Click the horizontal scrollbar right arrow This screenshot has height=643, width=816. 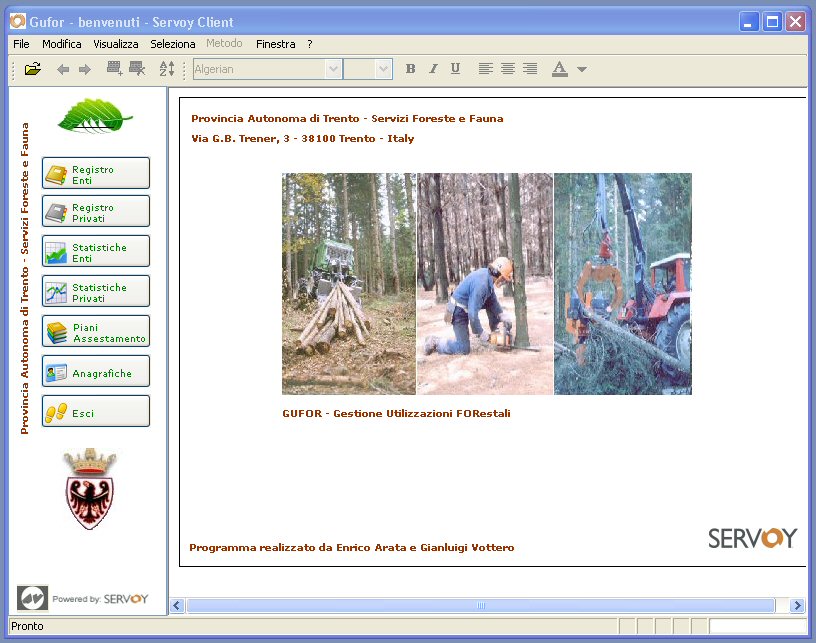[x=797, y=606]
